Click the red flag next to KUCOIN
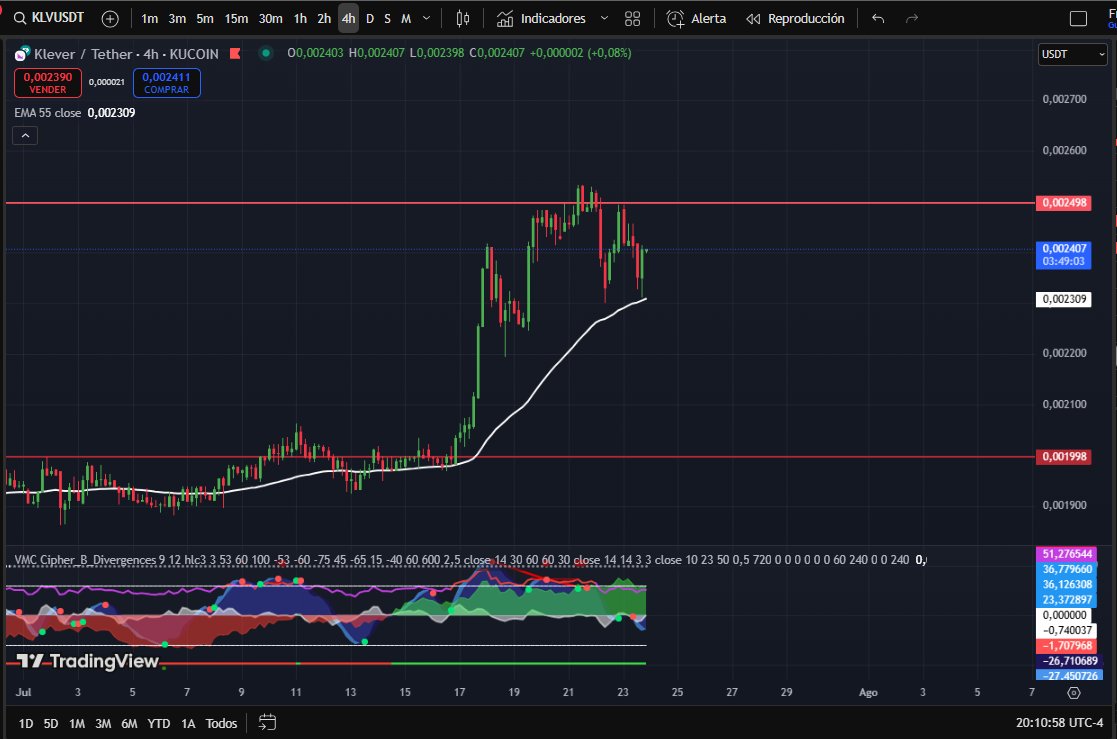Image resolution: width=1117 pixels, height=739 pixels. [235, 53]
